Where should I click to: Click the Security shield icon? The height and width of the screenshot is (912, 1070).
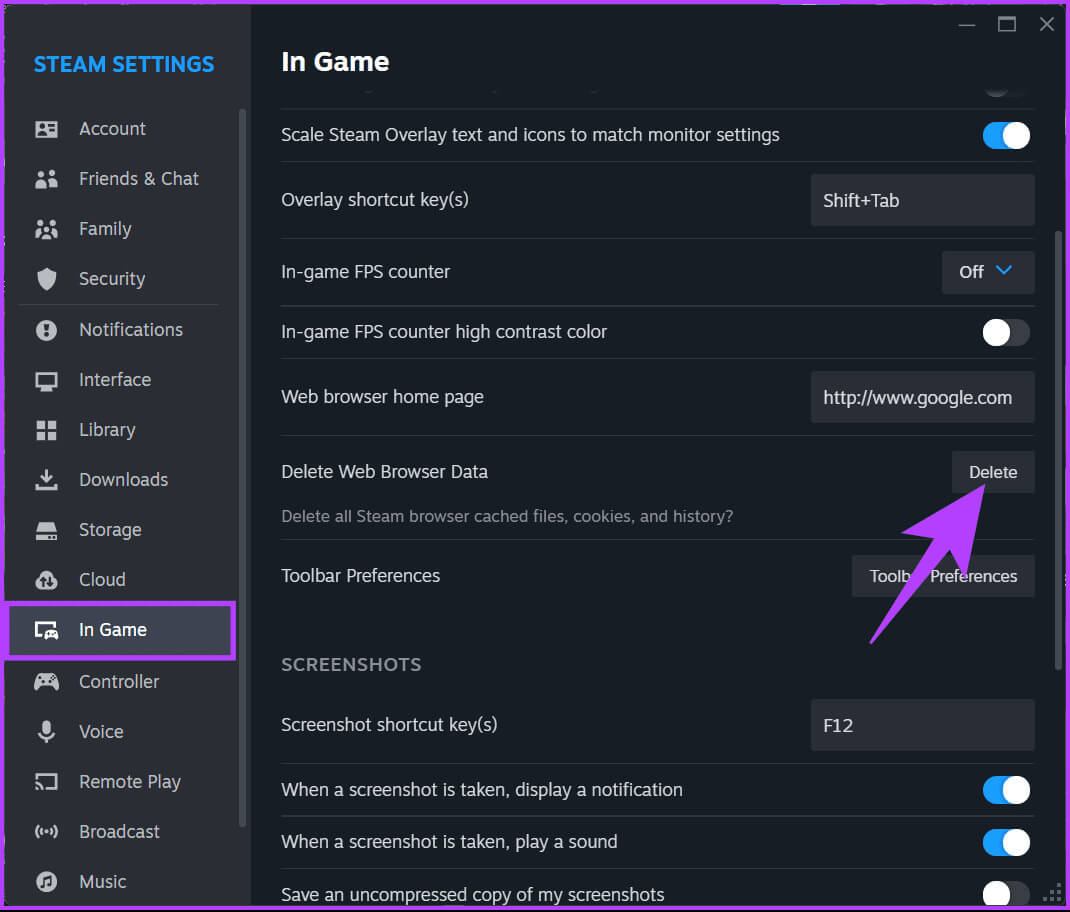tap(46, 279)
